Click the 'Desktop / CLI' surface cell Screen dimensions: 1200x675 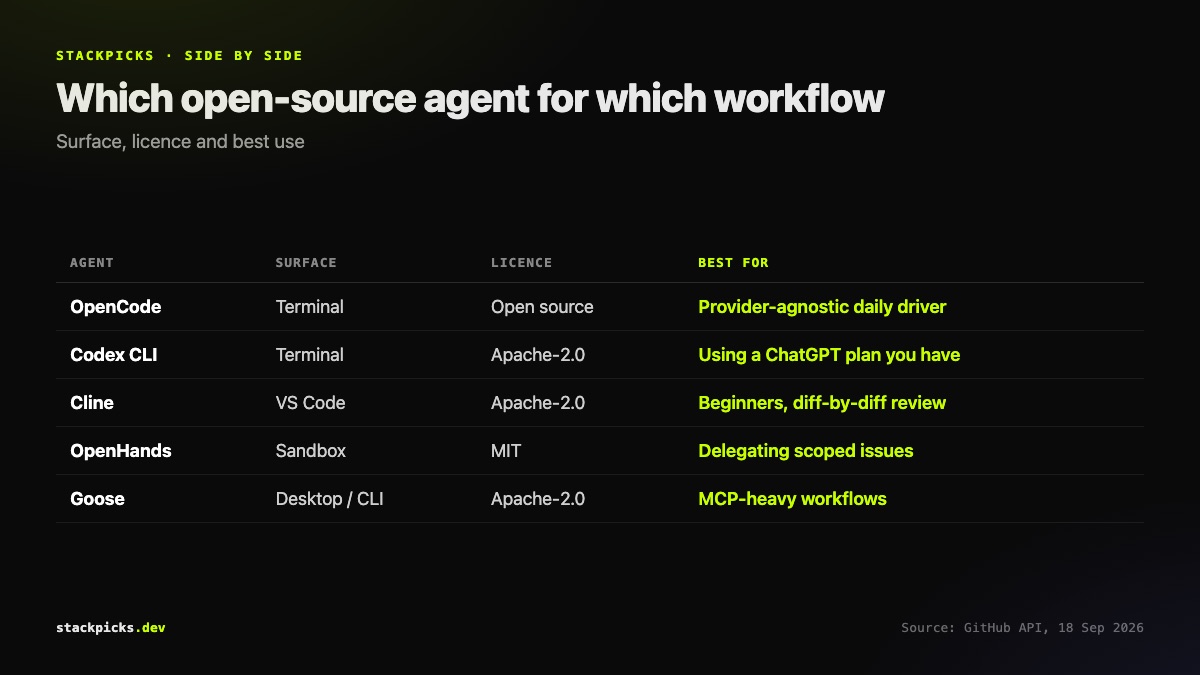[x=330, y=499]
